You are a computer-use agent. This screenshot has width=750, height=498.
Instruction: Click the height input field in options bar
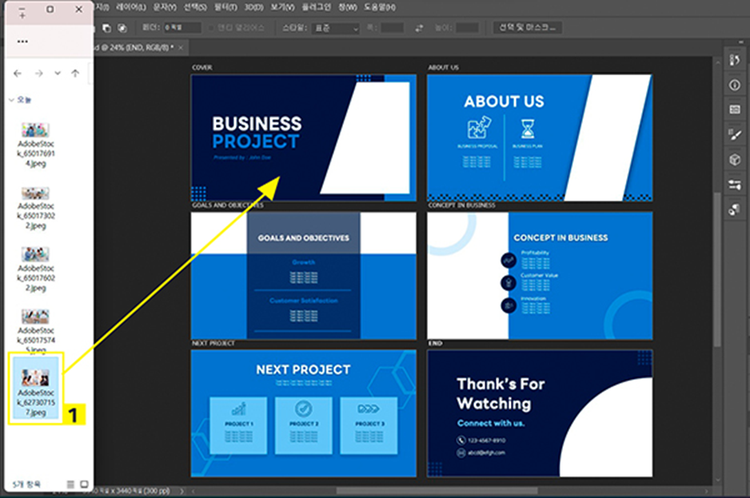click(x=467, y=28)
